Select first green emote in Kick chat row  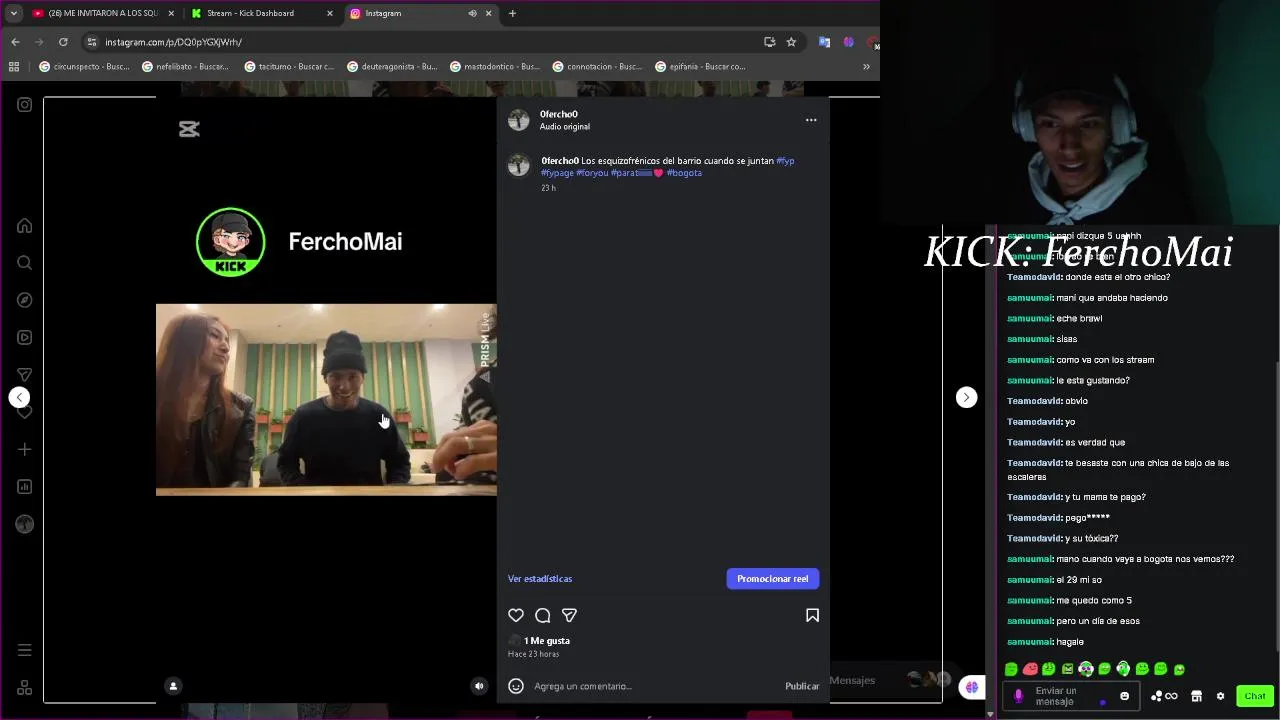coord(1011,669)
